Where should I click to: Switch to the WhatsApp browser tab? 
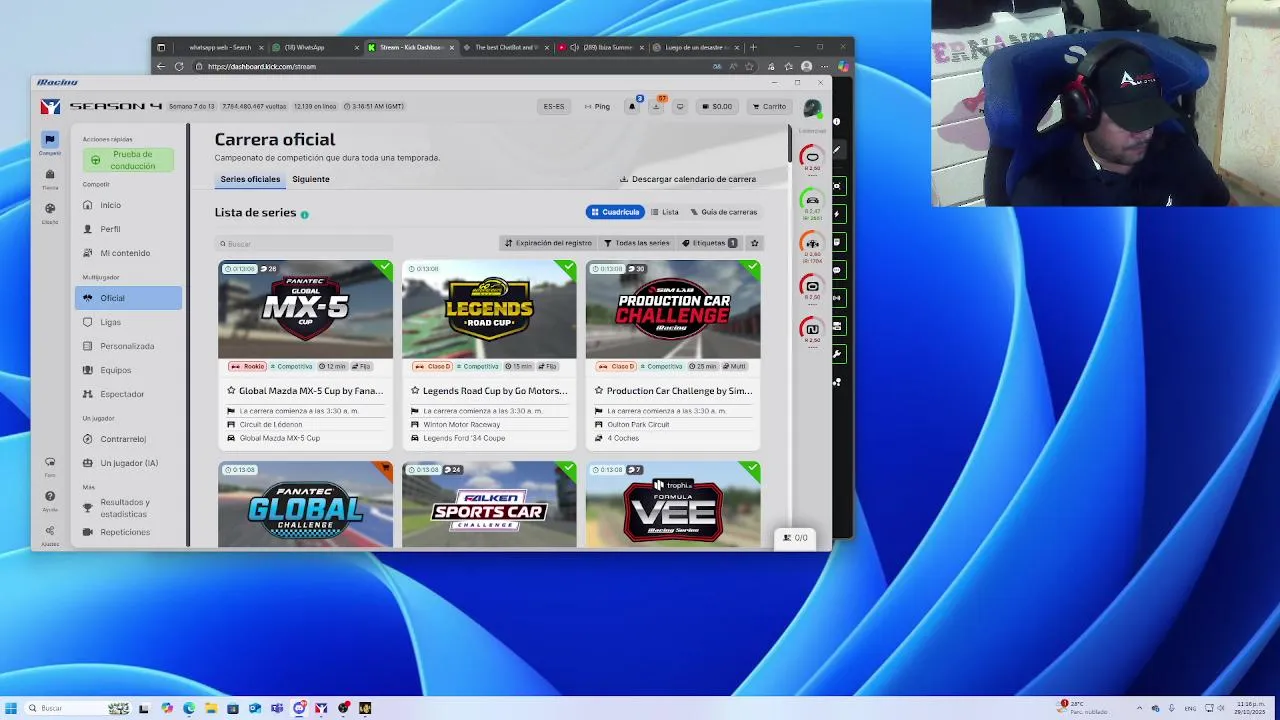(313, 47)
